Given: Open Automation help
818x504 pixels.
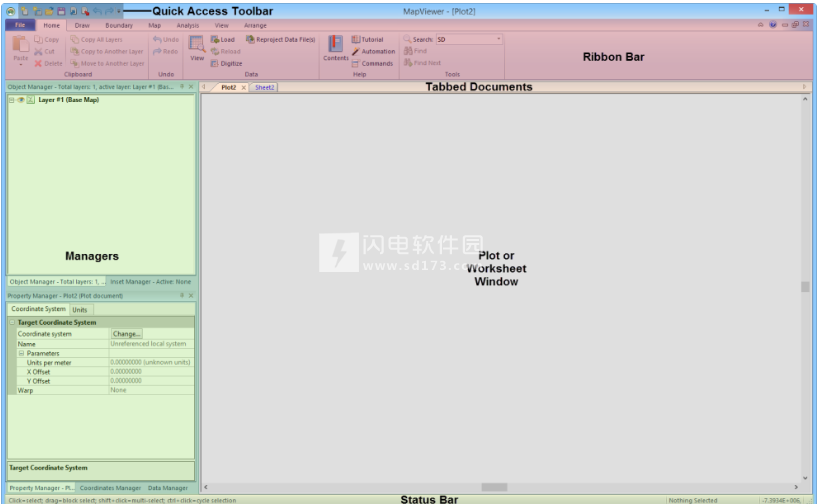Looking at the screenshot, I should tap(373, 52).
